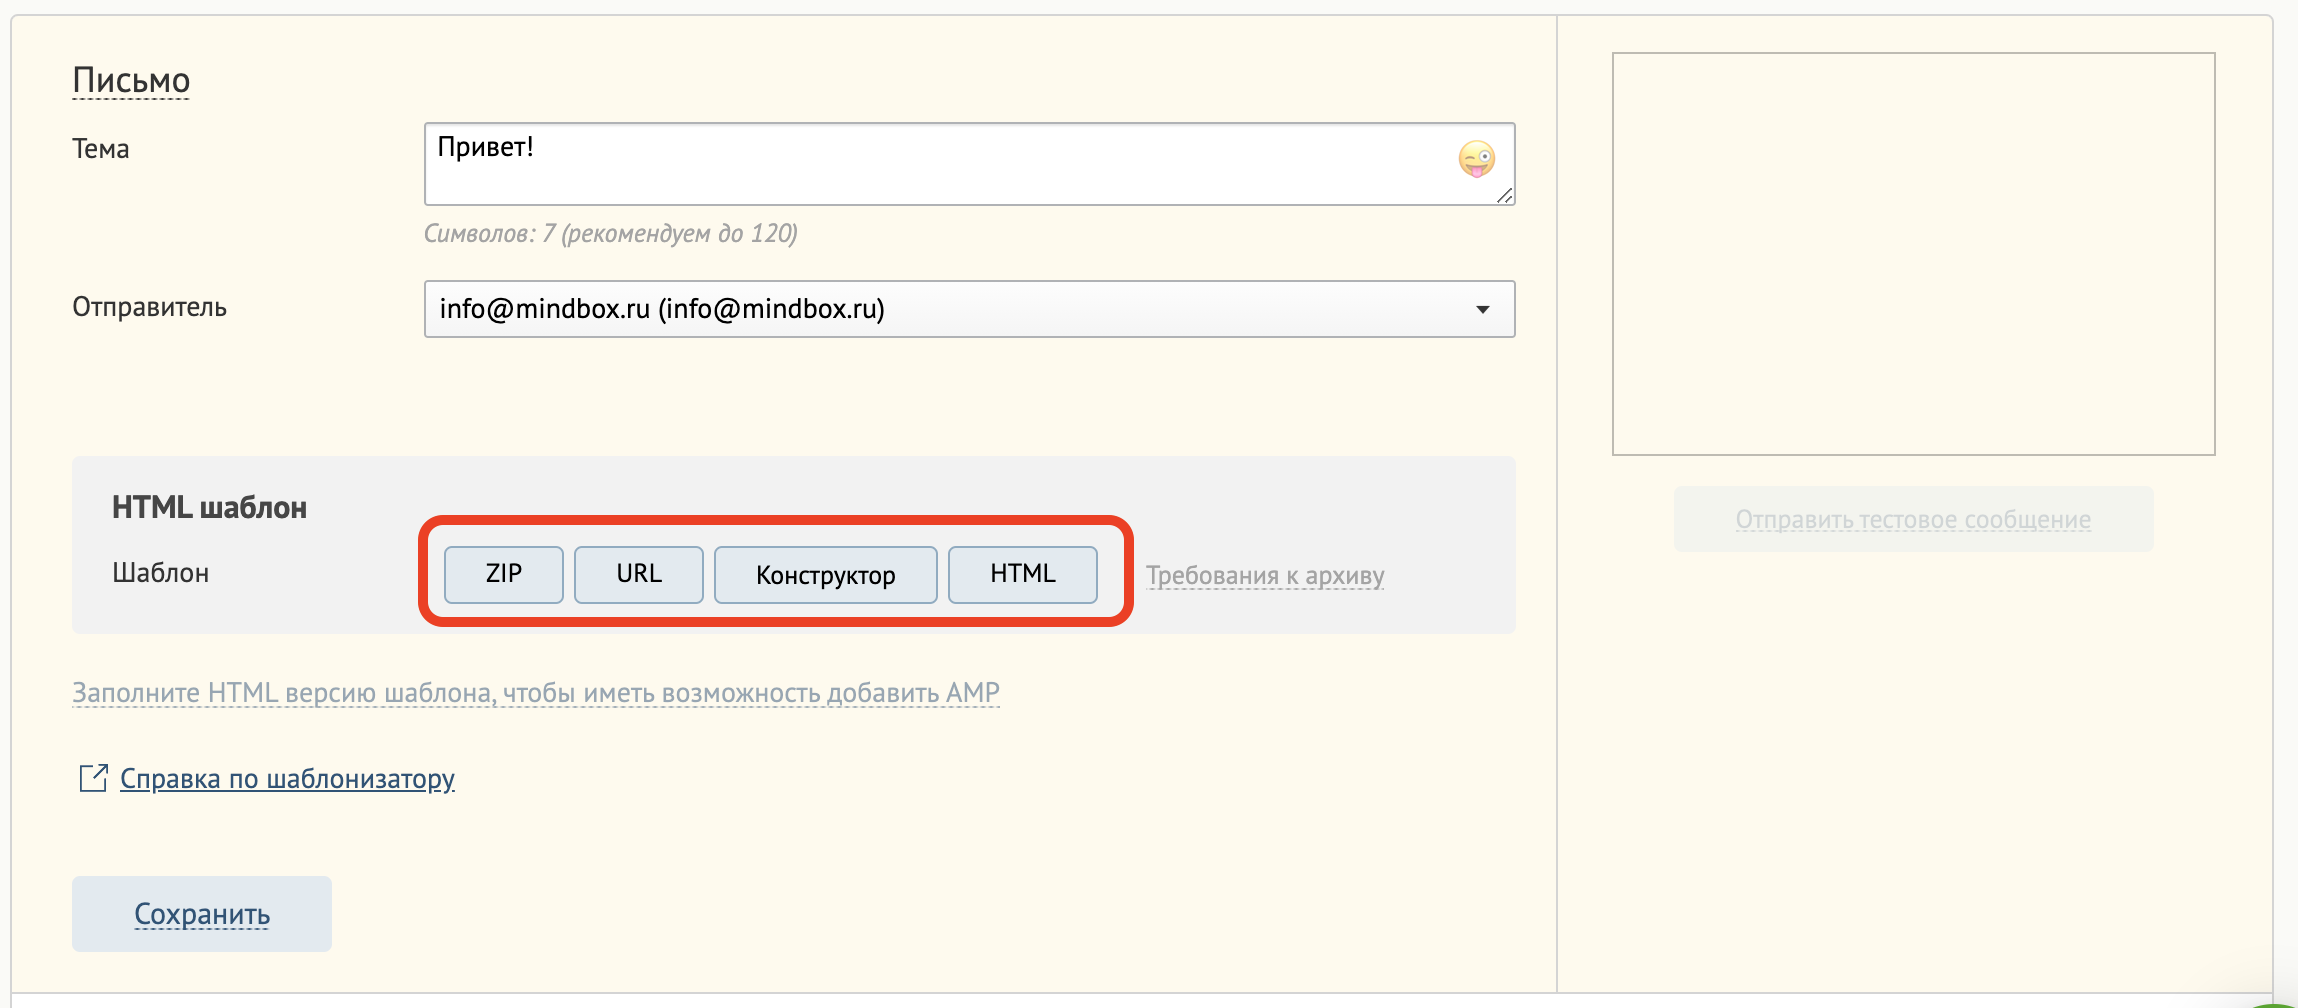Choose the Конструктор template button
Viewport: 2298px width, 1008px height.
click(826, 574)
